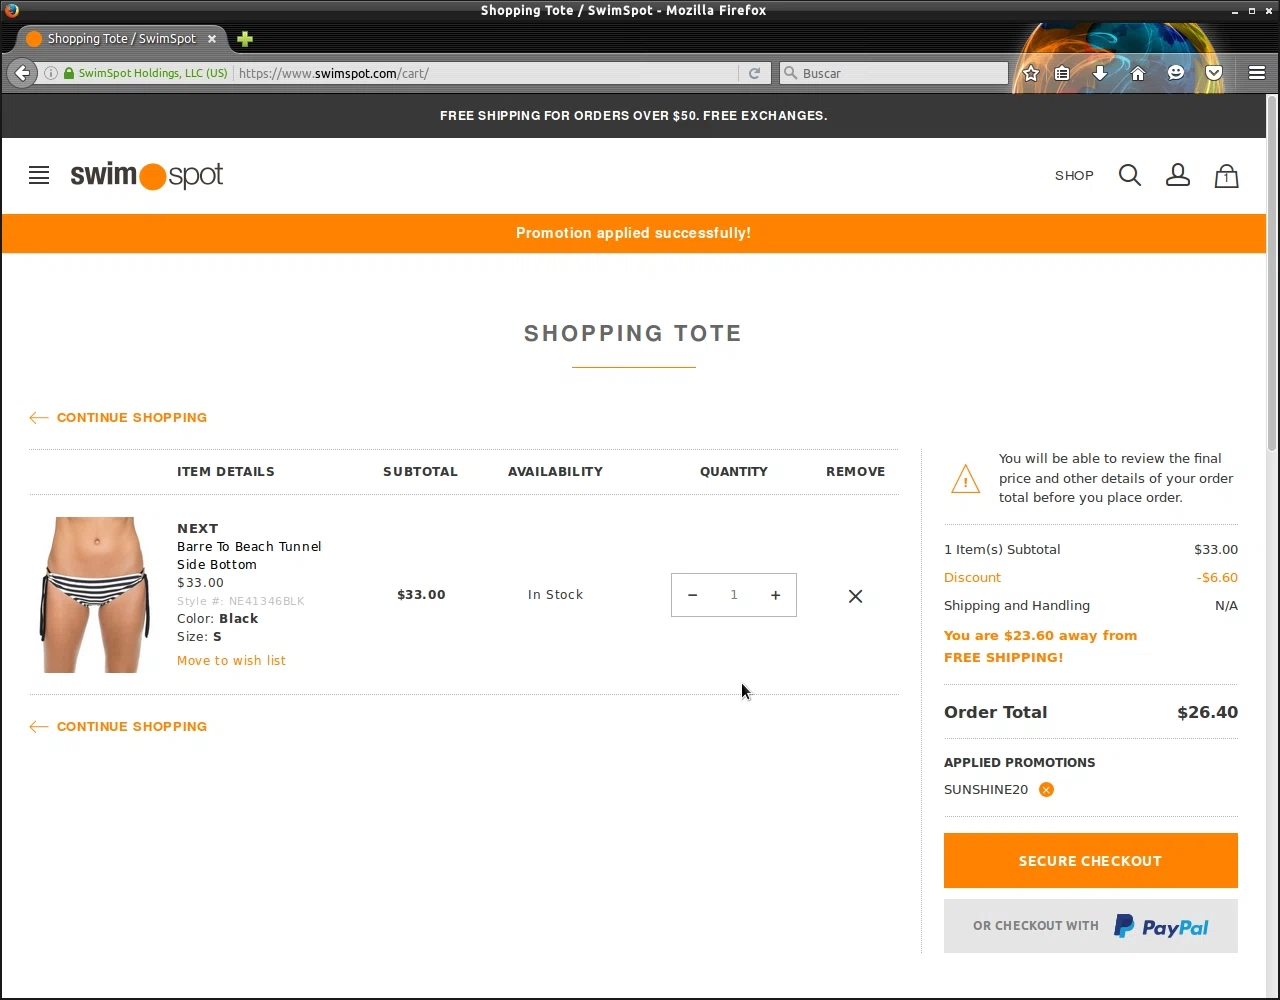Checkout with PayPal button
This screenshot has width=1280, height=1000.
[x=1090, y=926]
